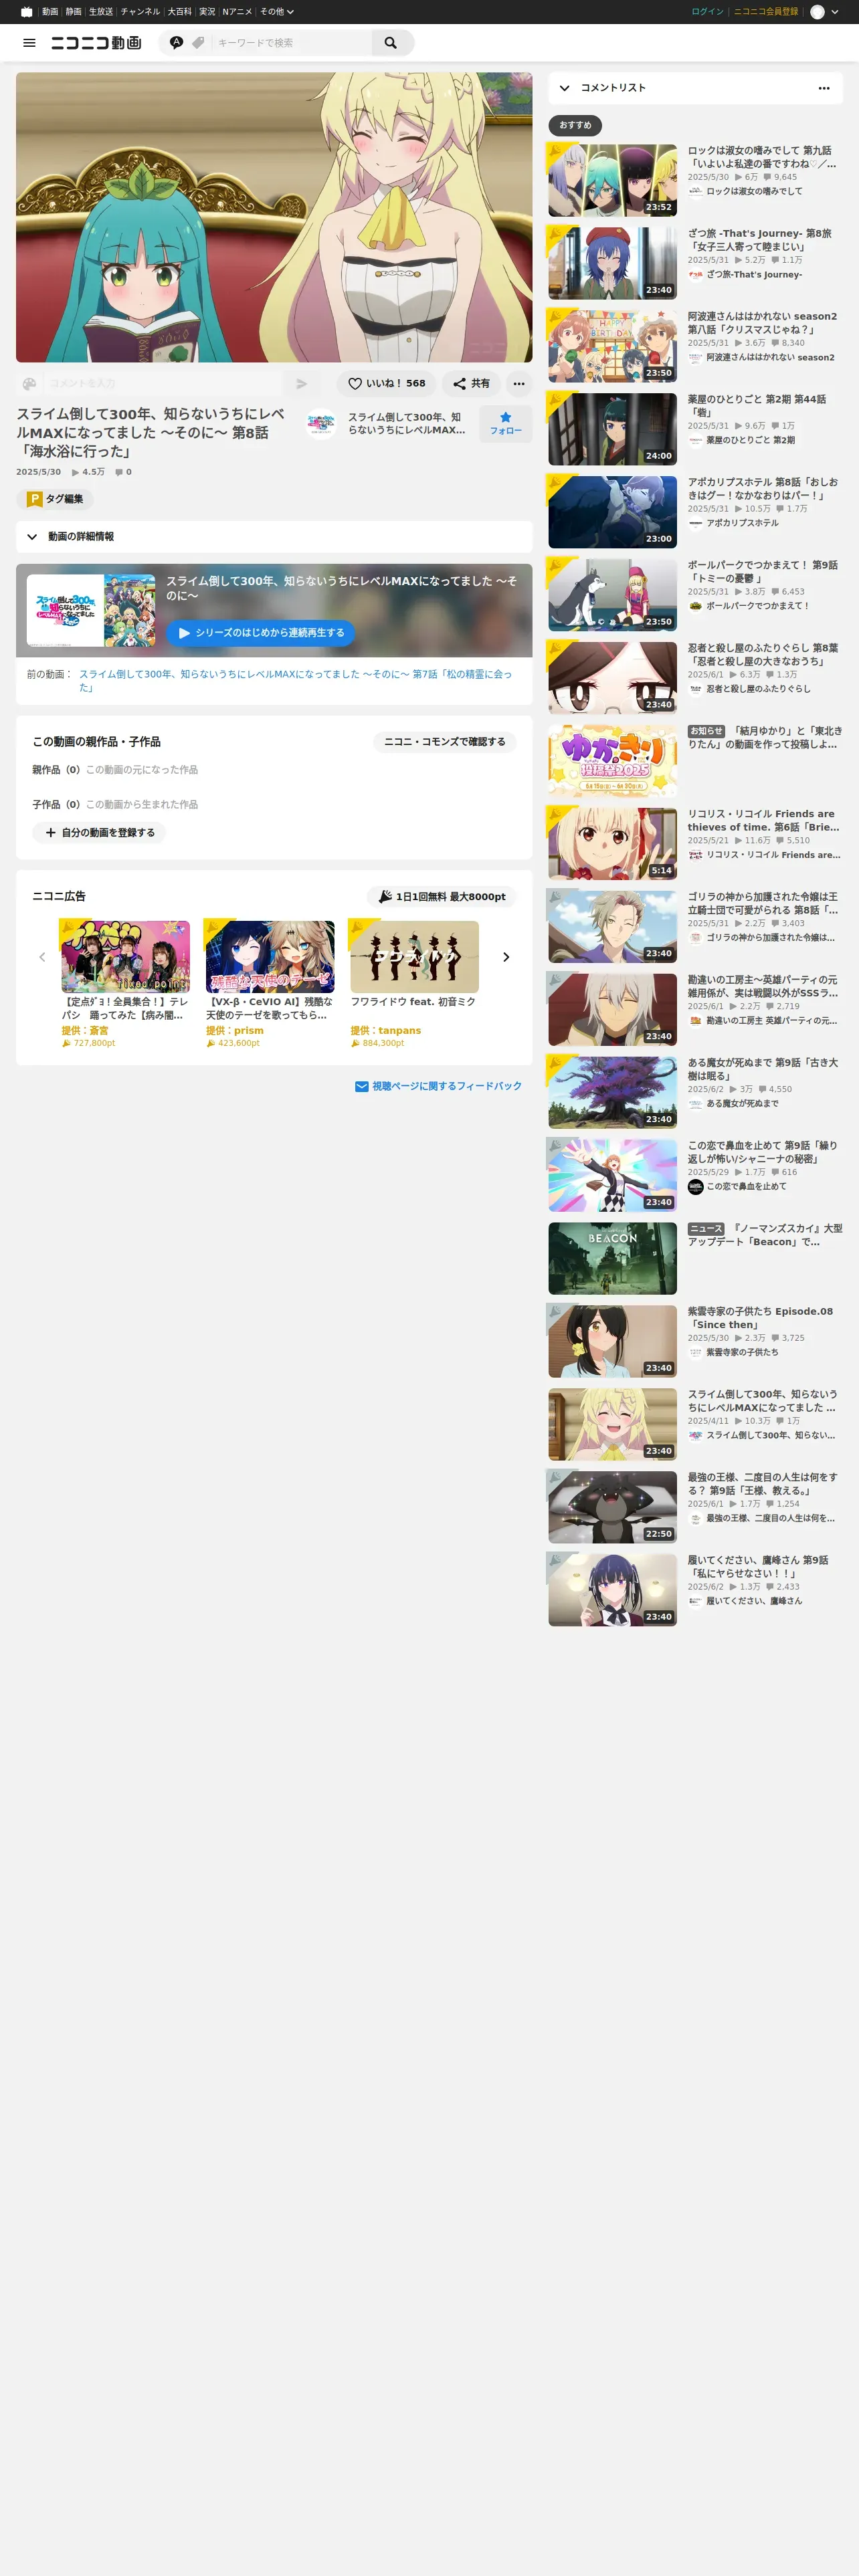Play series from start with シリーズのはじめから連続再生する
Screen dimensions: 859x2576
[x=260, y=633]
